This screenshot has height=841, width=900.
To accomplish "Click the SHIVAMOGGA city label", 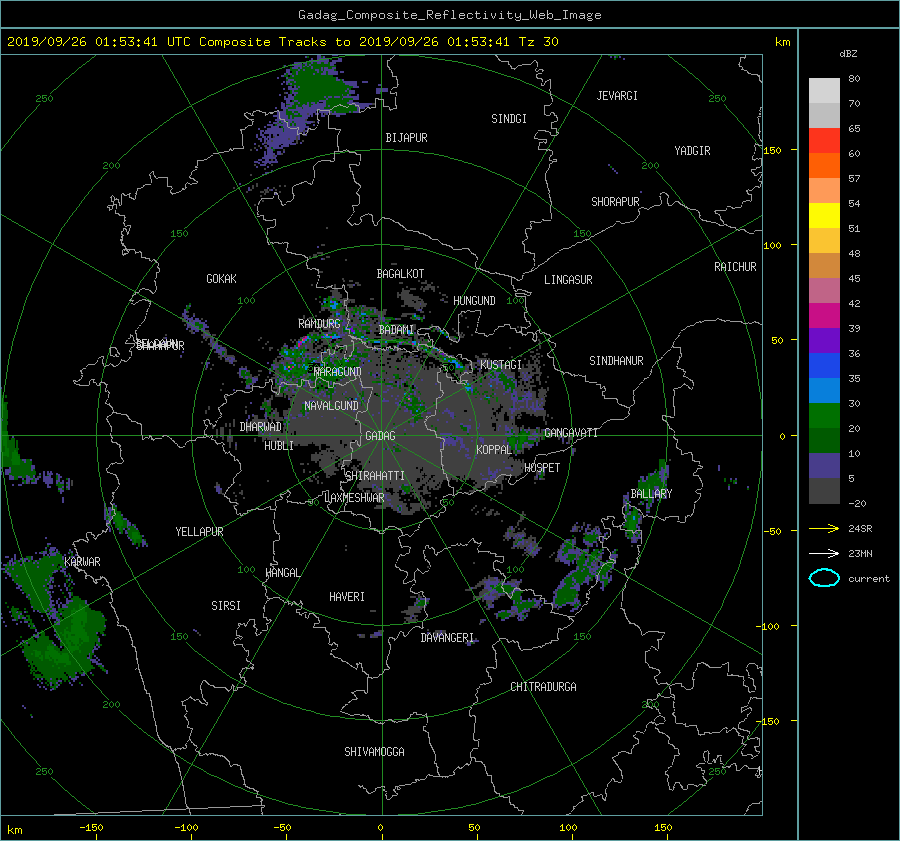I will tap(374, 752).
